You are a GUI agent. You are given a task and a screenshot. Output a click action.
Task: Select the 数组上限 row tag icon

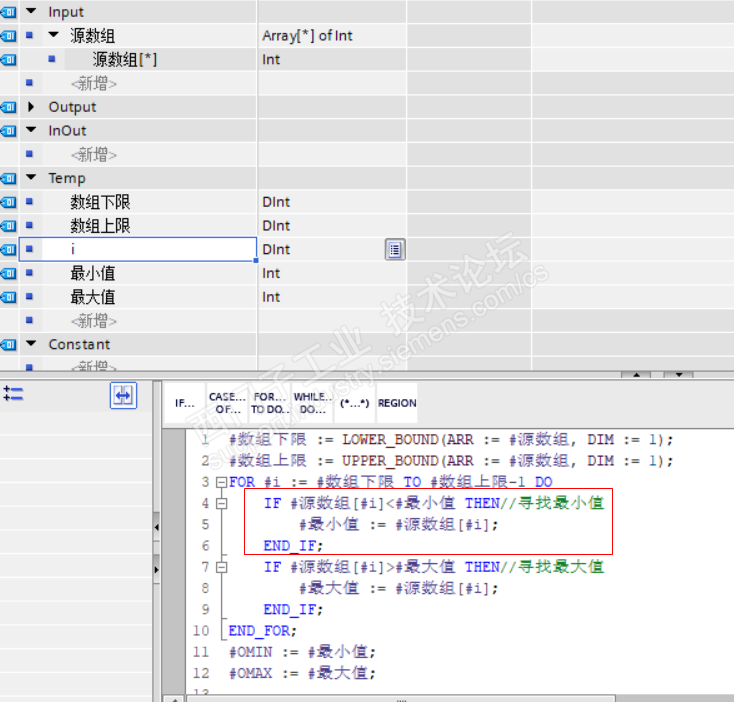pos(8,226)
